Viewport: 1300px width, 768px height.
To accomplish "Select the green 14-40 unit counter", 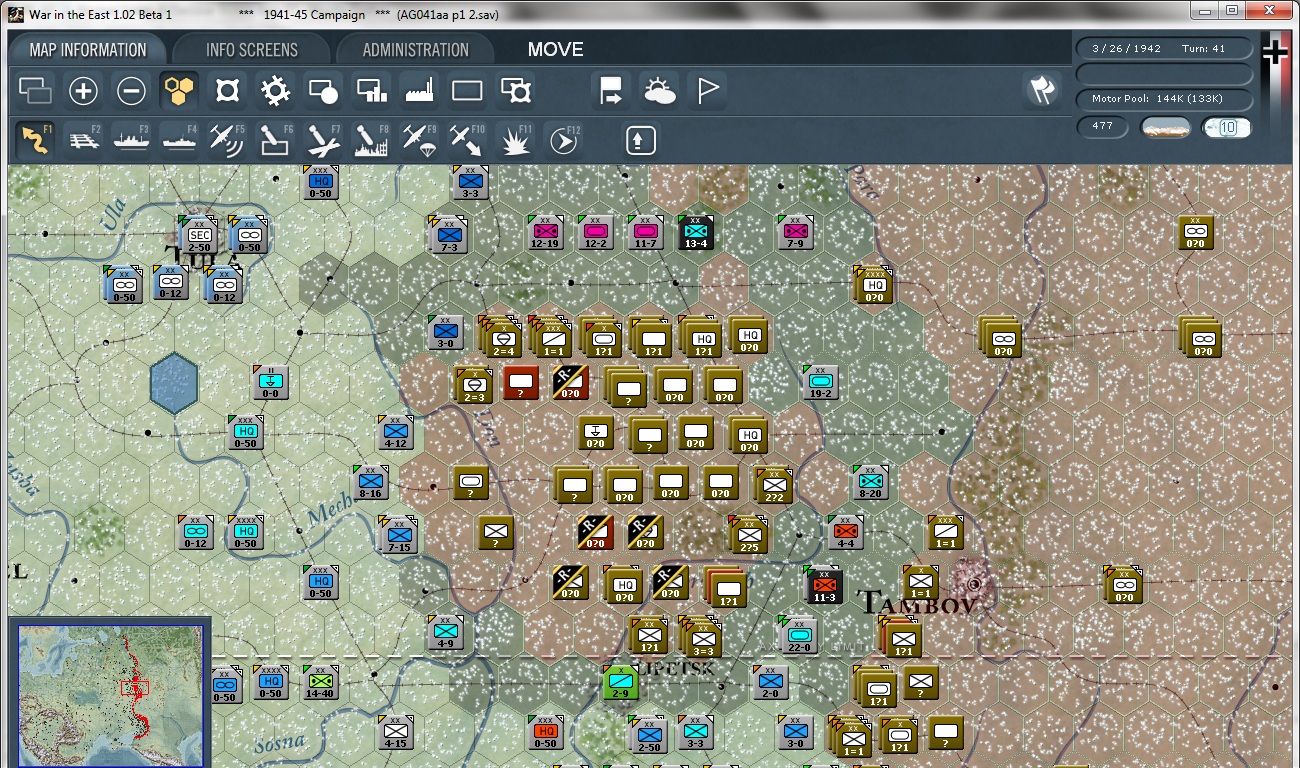I will 320,683.
